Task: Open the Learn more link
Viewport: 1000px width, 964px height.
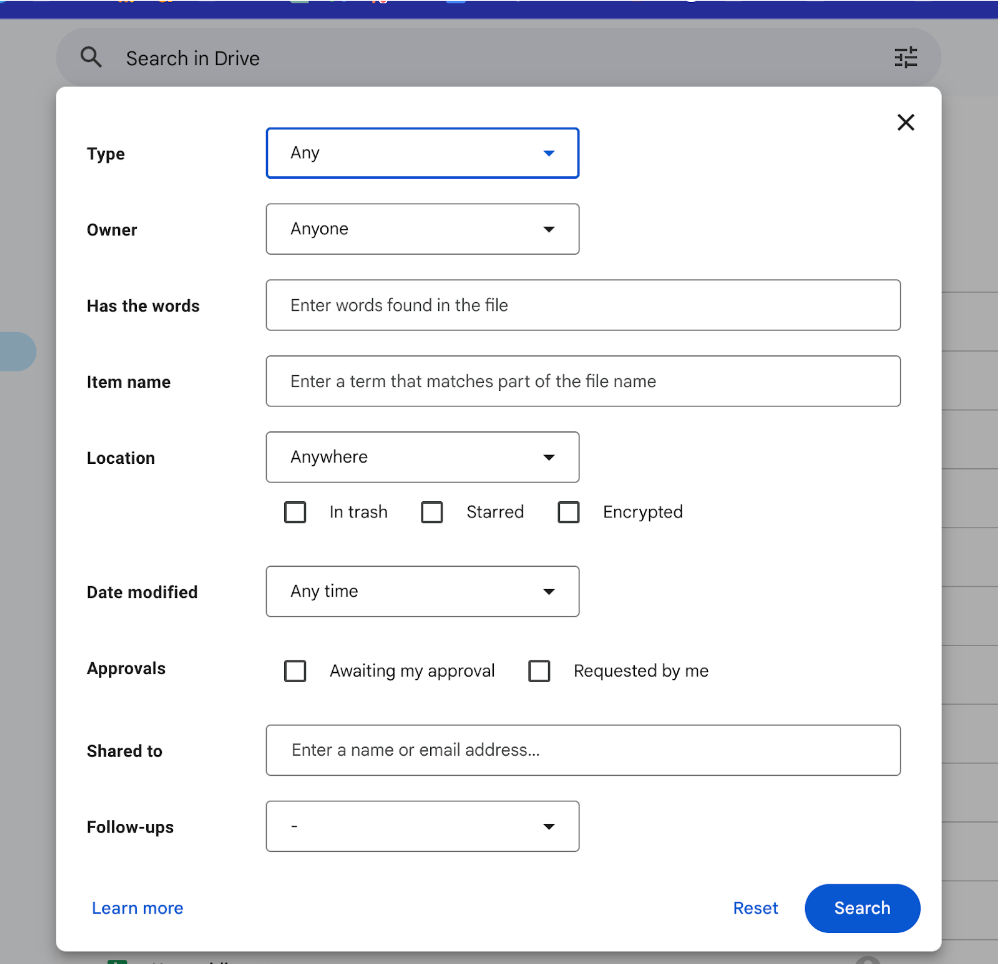Action: coord(137,908)
